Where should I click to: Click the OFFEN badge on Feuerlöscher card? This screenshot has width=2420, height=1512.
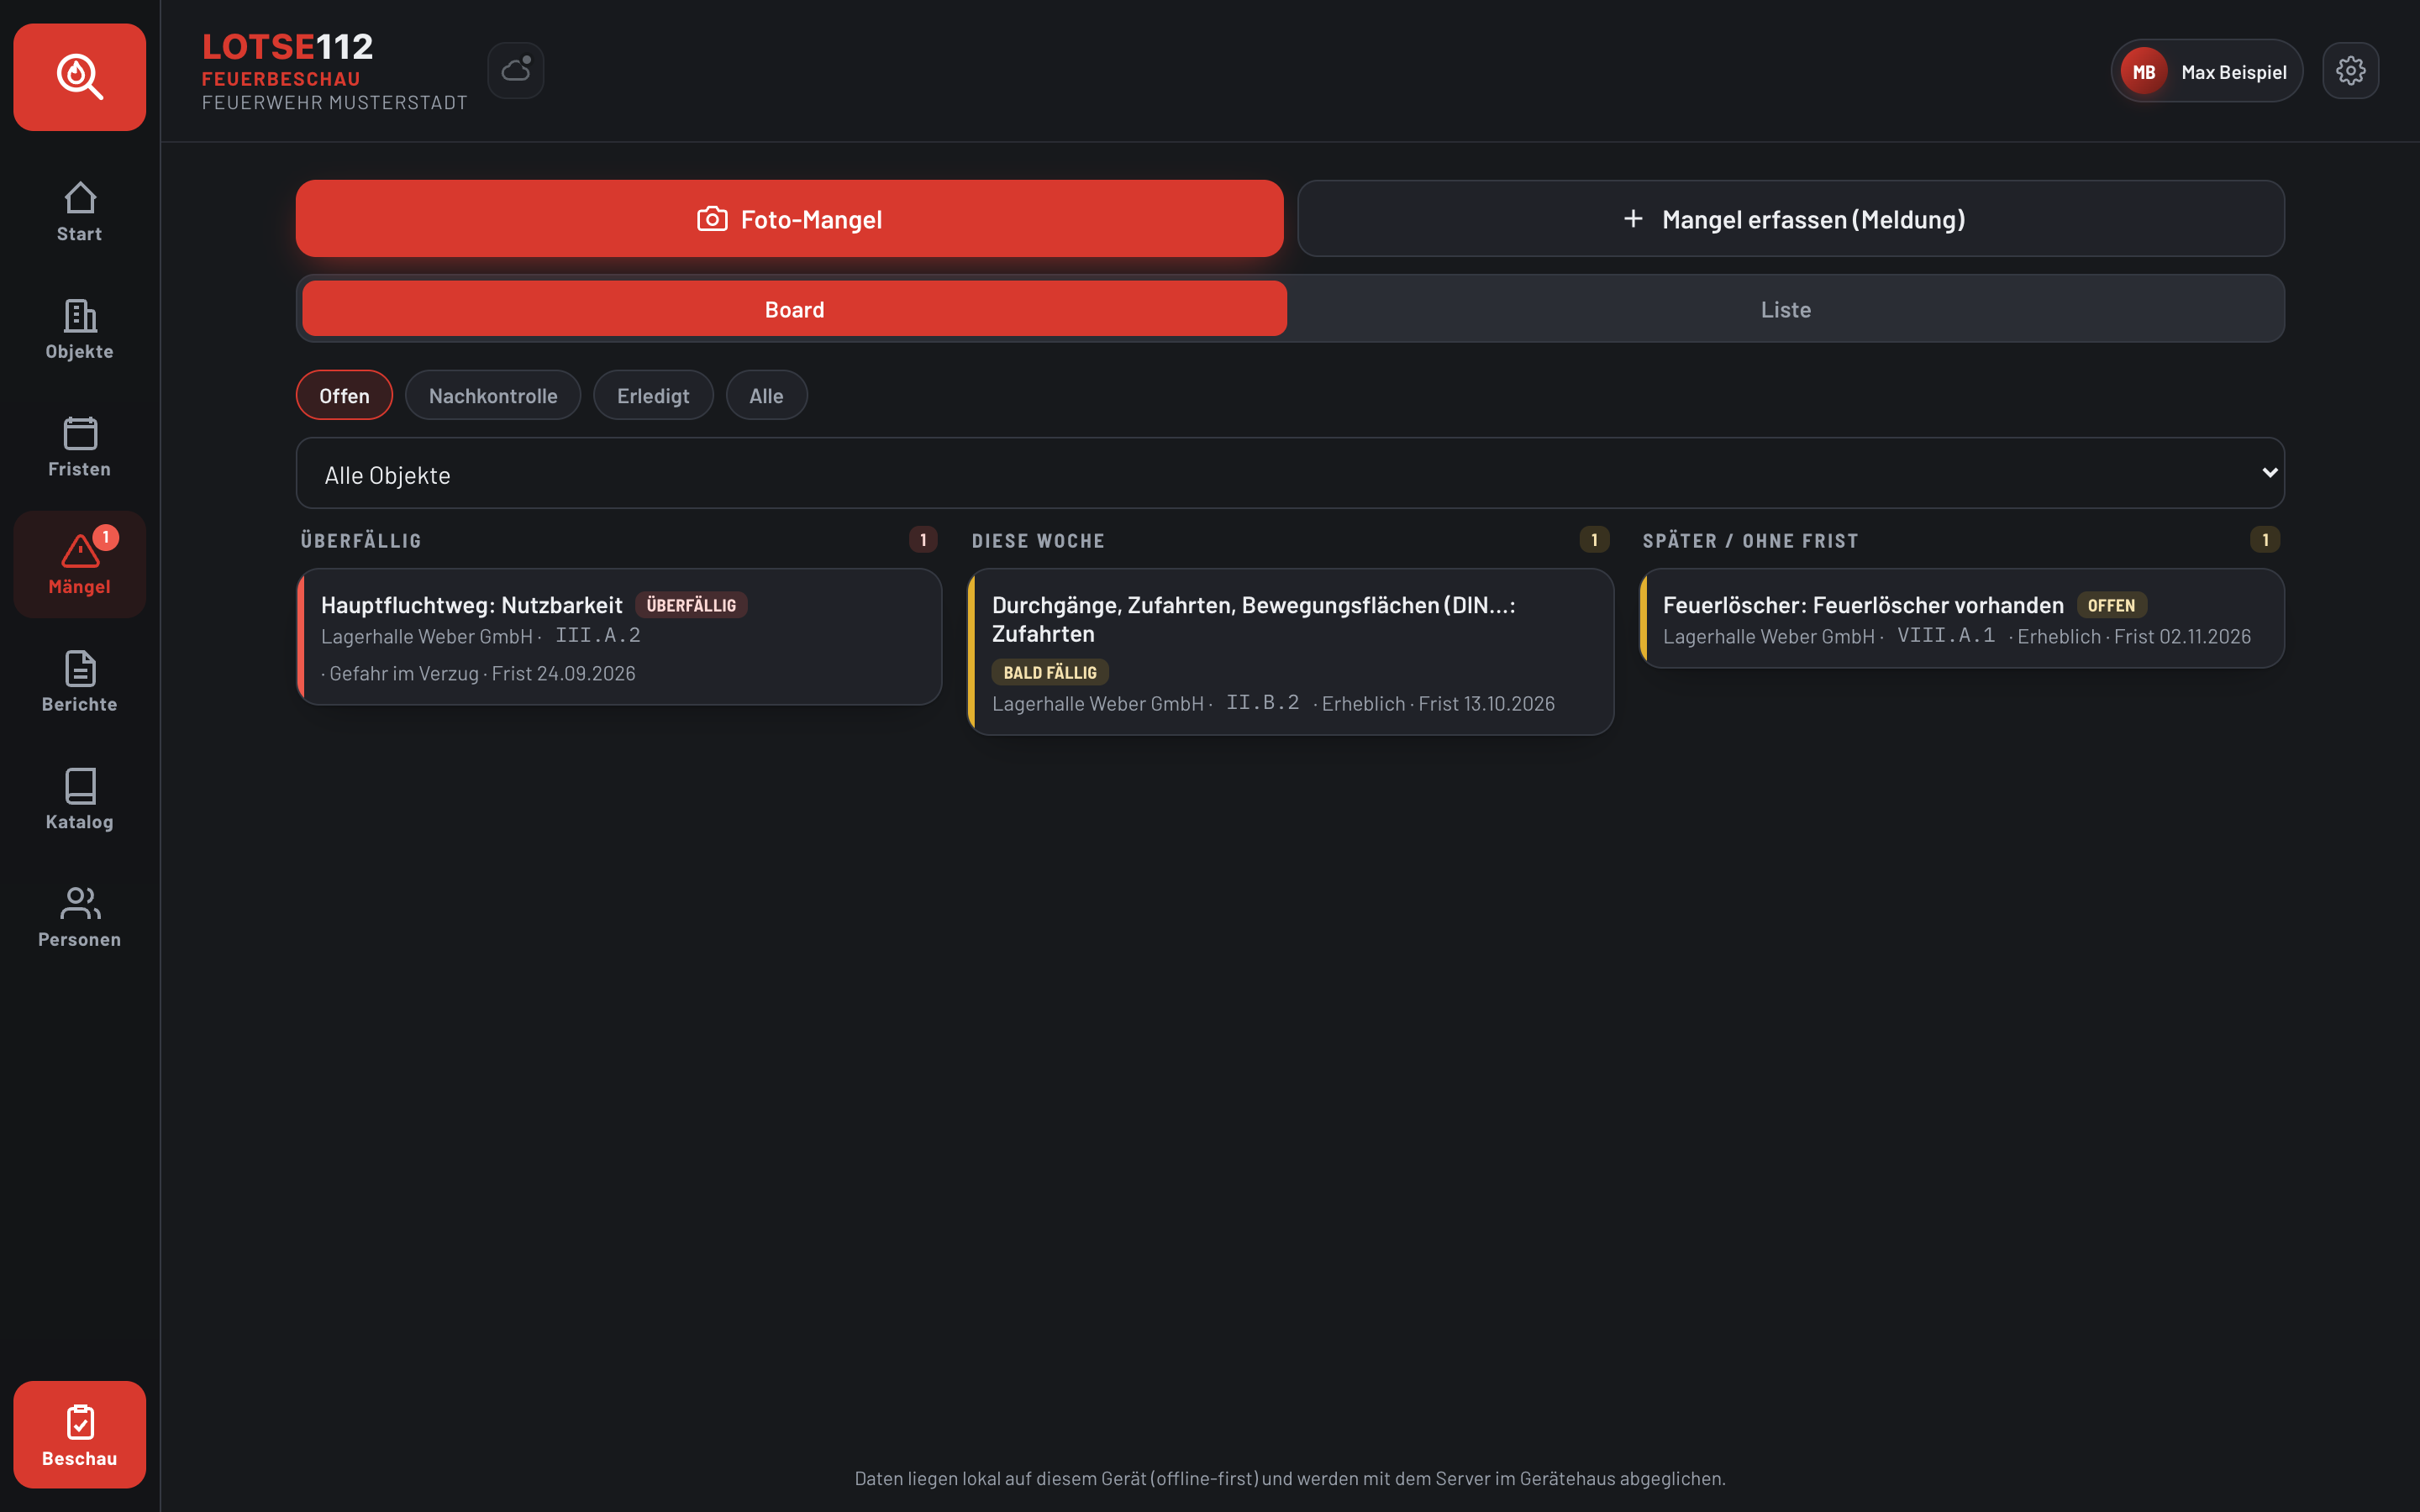2111,605
